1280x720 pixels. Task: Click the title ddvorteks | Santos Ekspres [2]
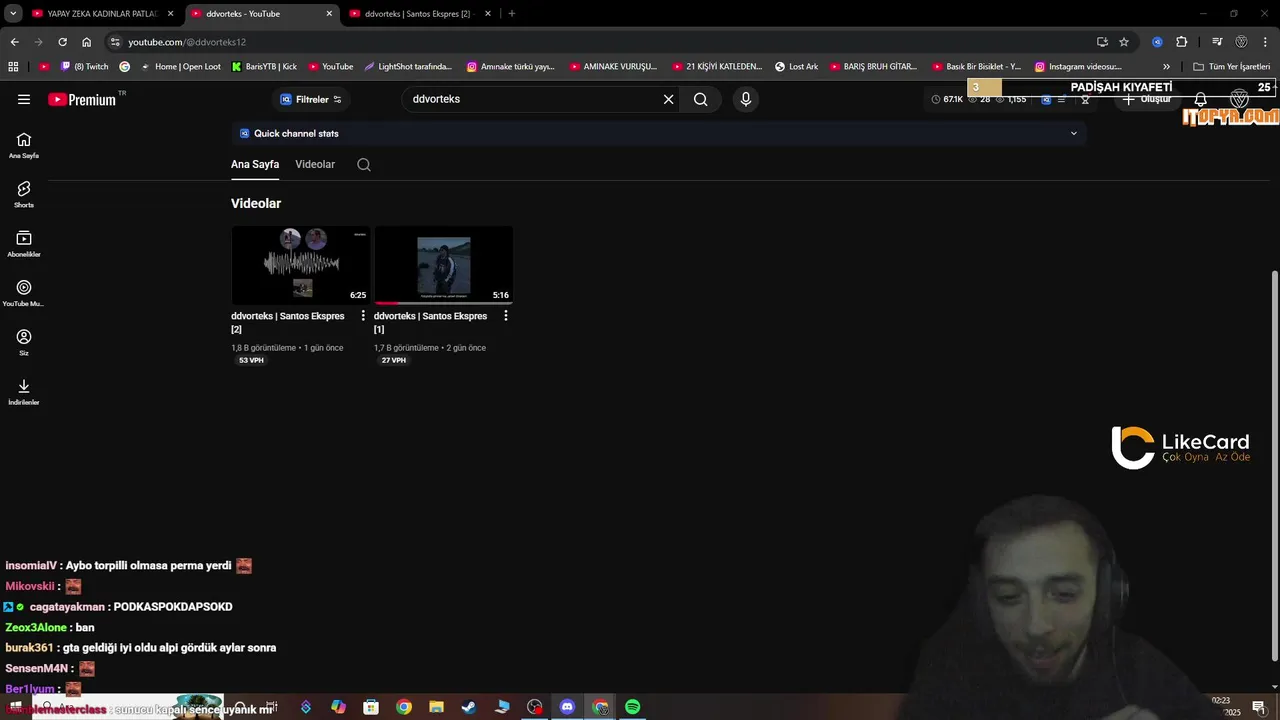pos(288,322)
